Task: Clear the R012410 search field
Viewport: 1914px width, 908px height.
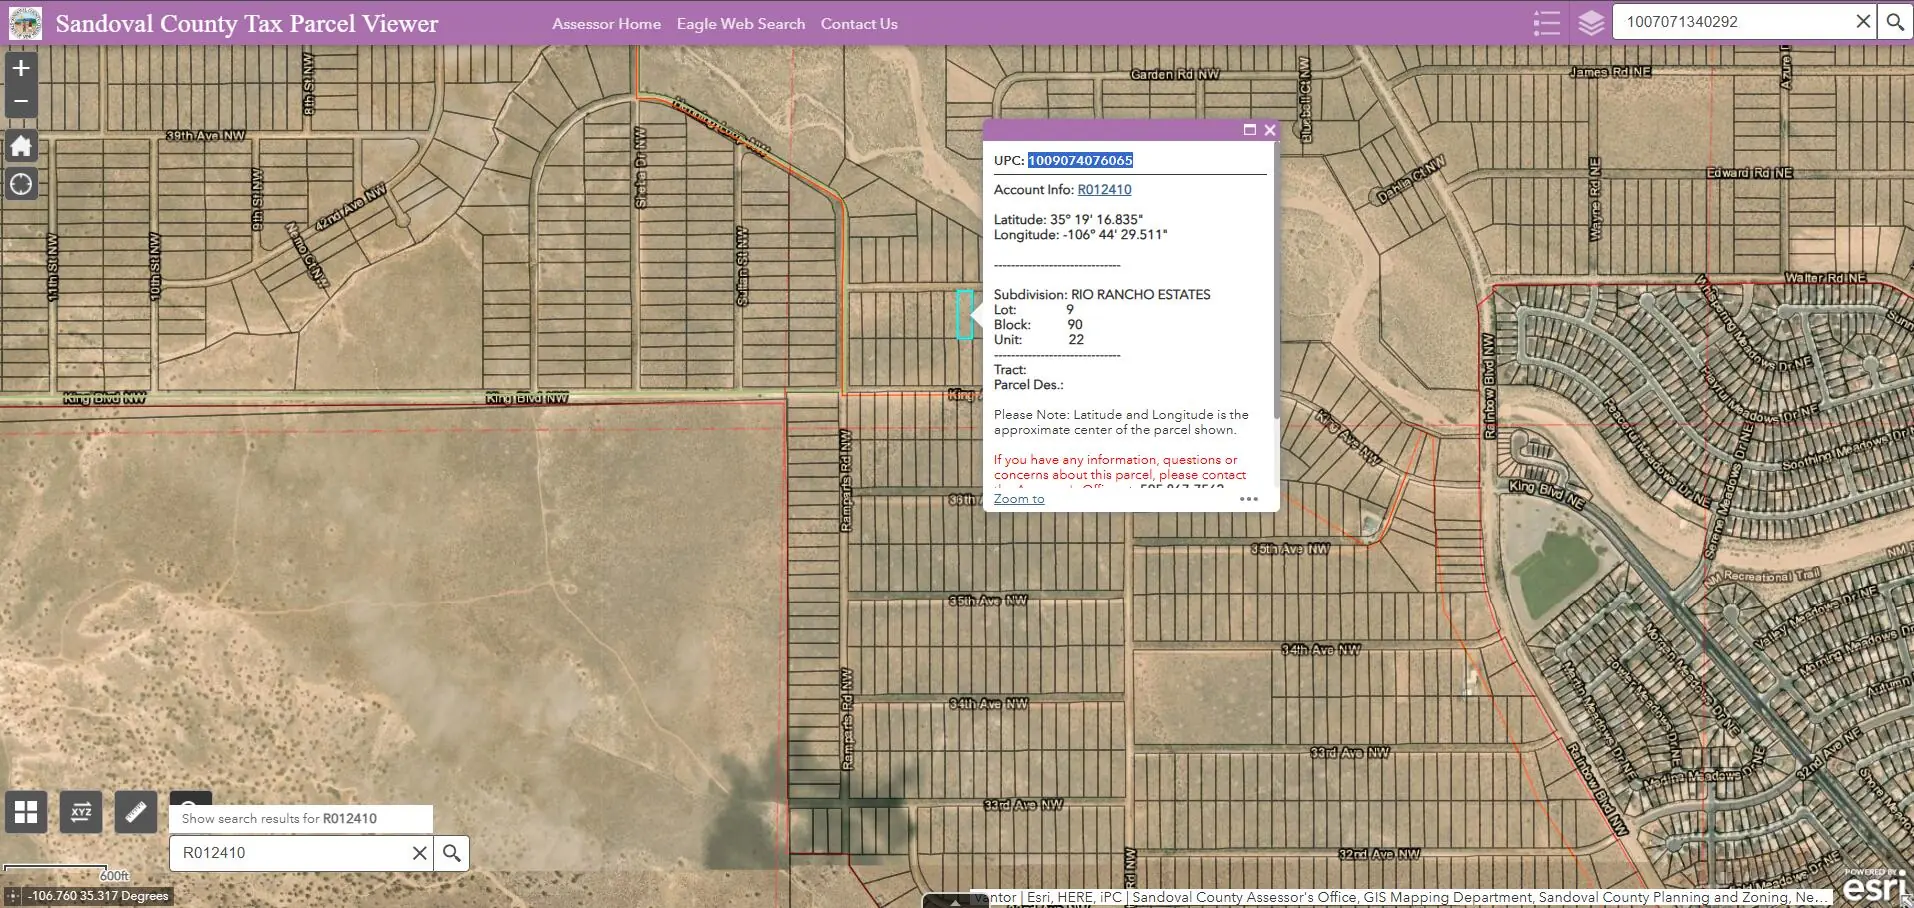Action: [420, 853]
